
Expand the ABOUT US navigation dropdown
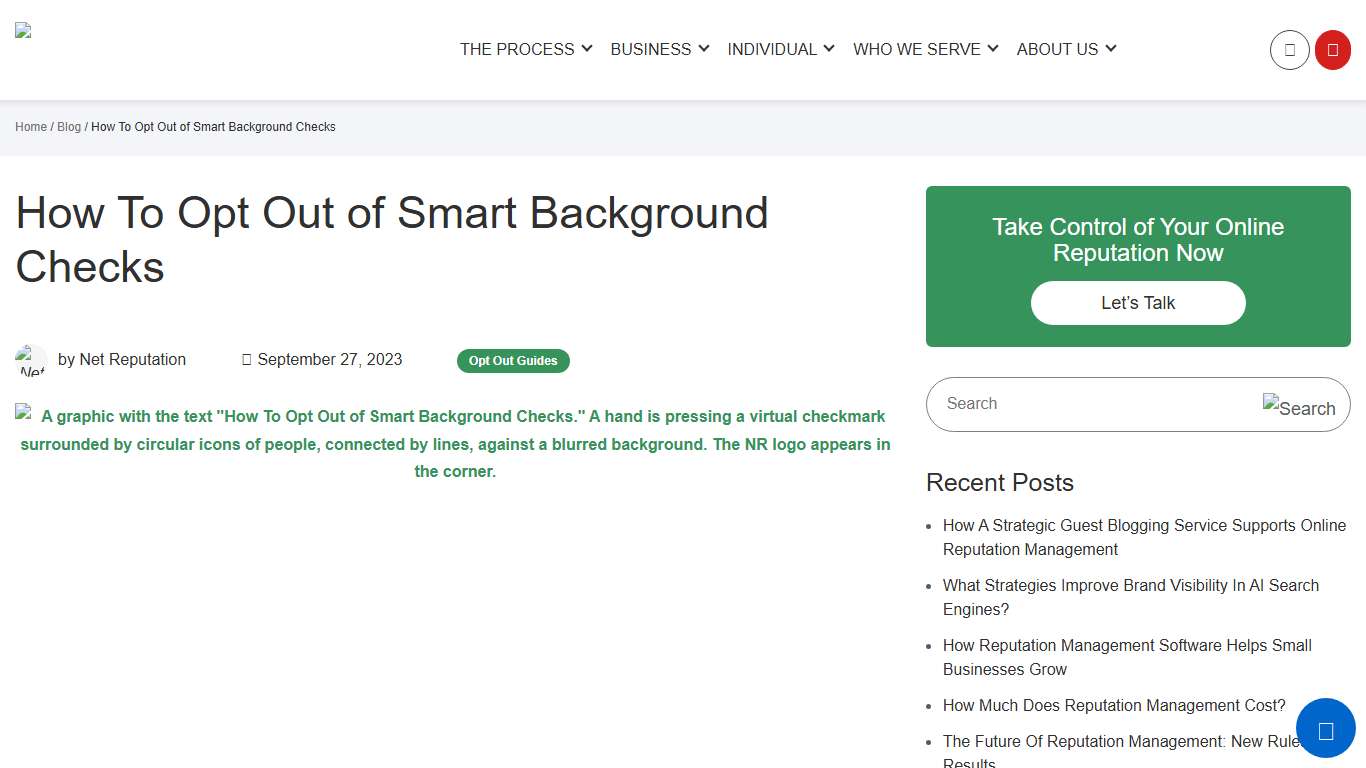pos(1058,49)
